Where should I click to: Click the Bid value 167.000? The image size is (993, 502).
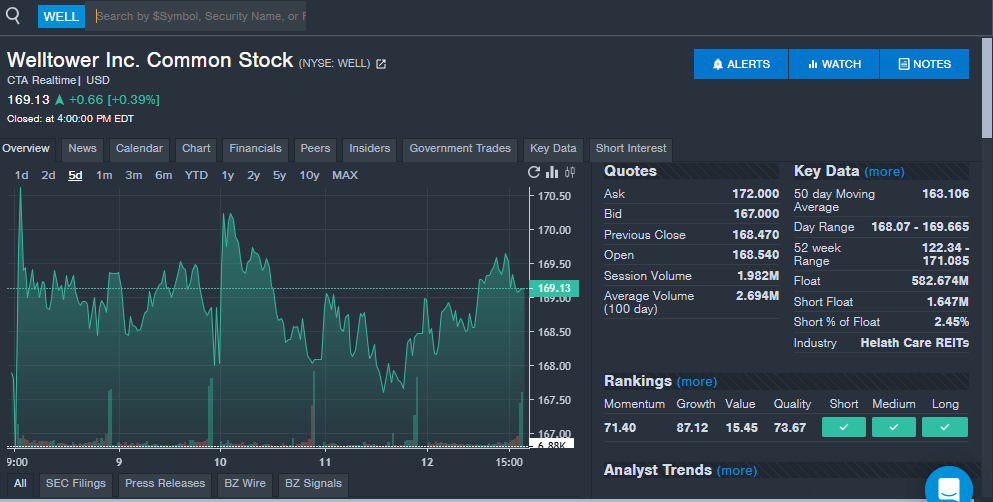point(756,214)
